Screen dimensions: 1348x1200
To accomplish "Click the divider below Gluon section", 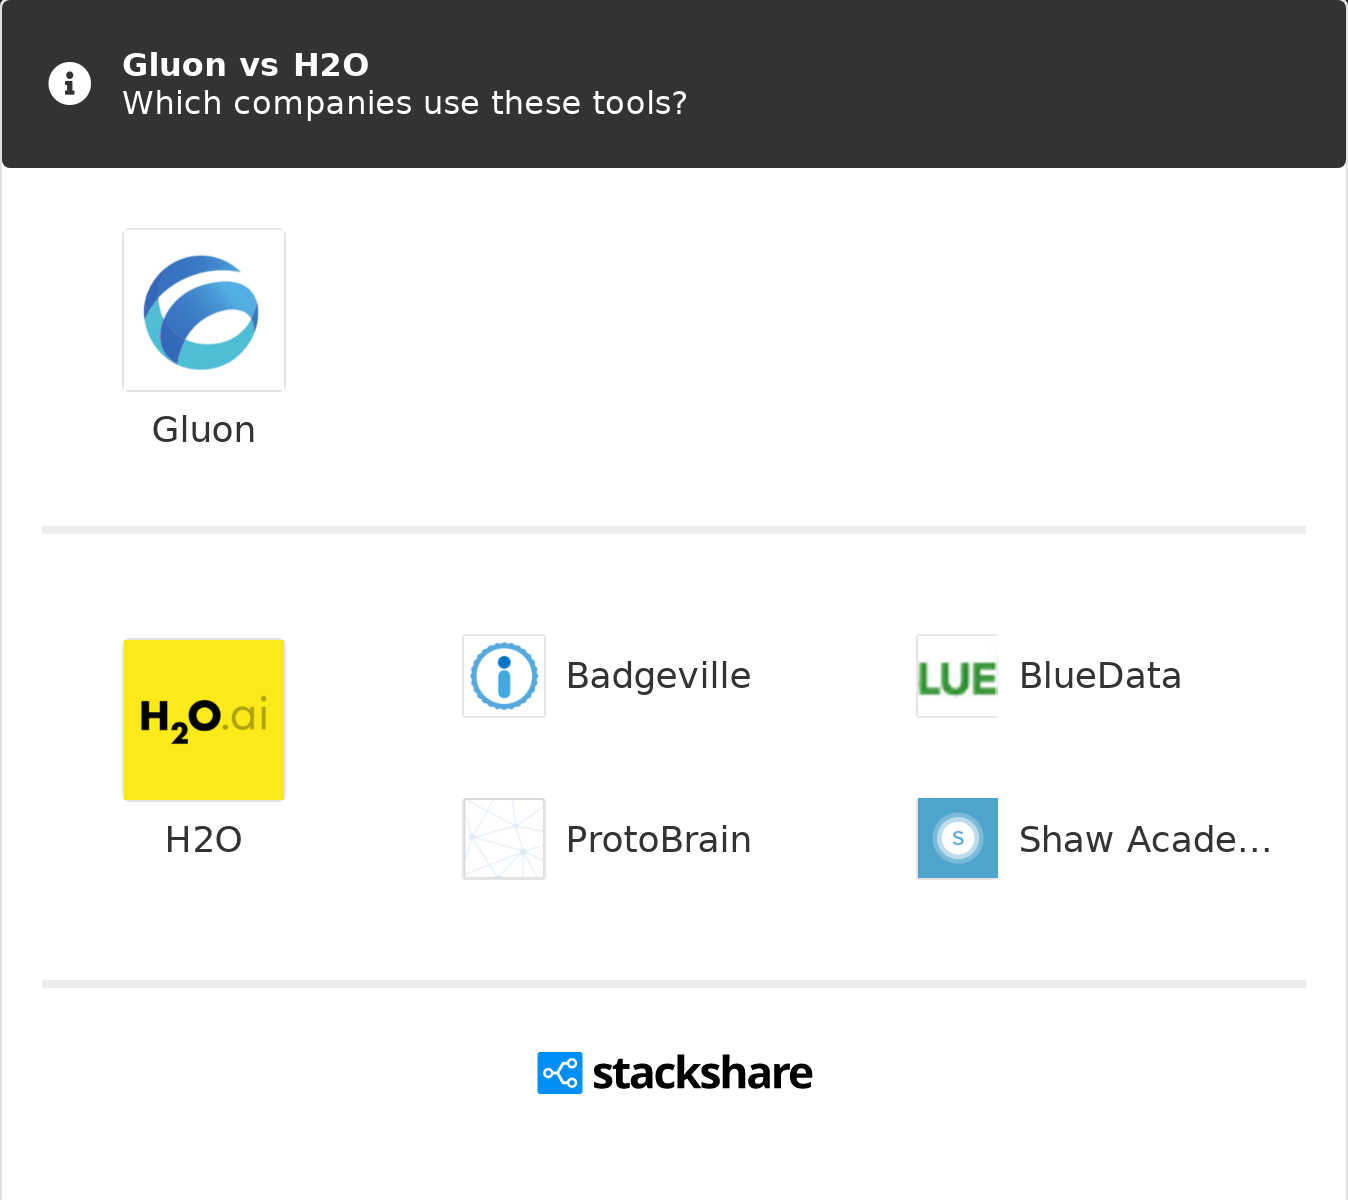I will coord(674,530).
